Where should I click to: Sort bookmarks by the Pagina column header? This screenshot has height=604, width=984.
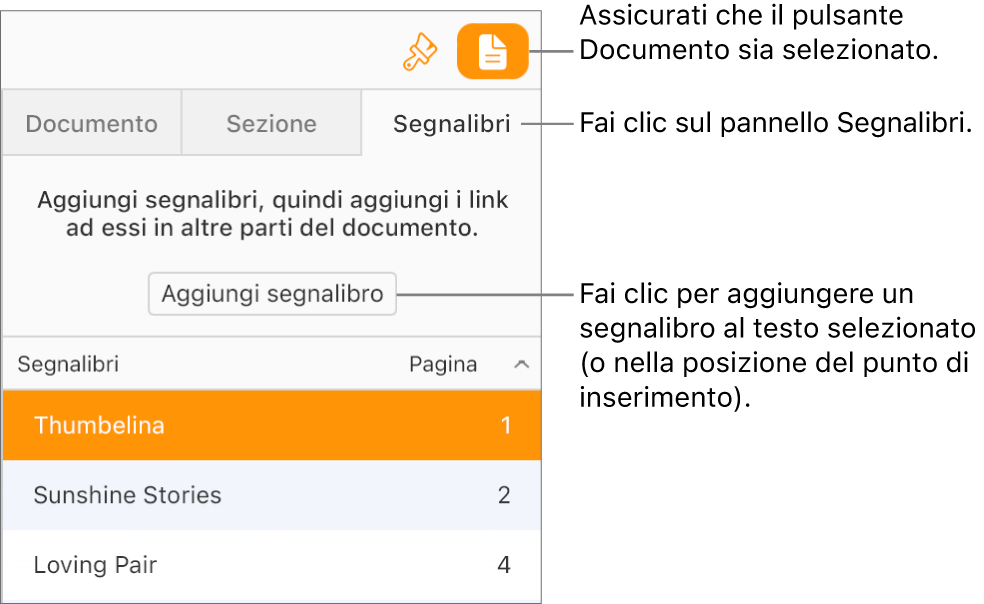tap(443, 364)
